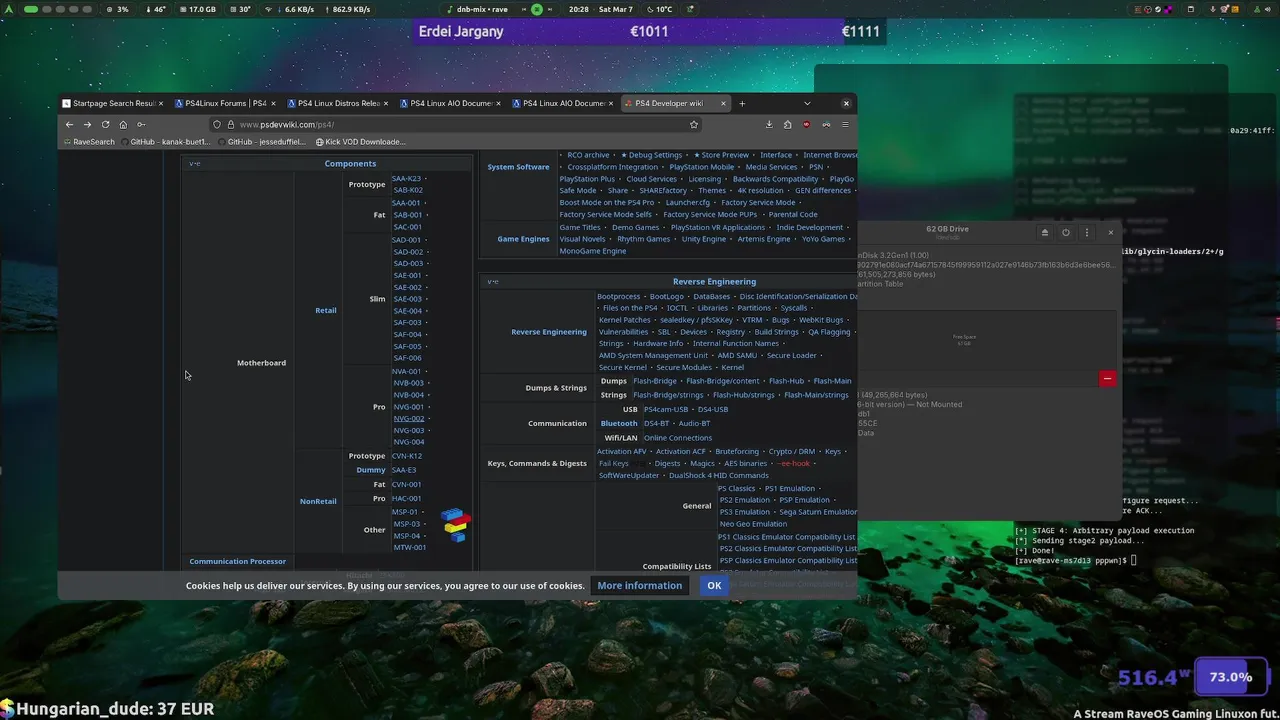Close the Startpage Search Results tab

(x=160, y=103)
